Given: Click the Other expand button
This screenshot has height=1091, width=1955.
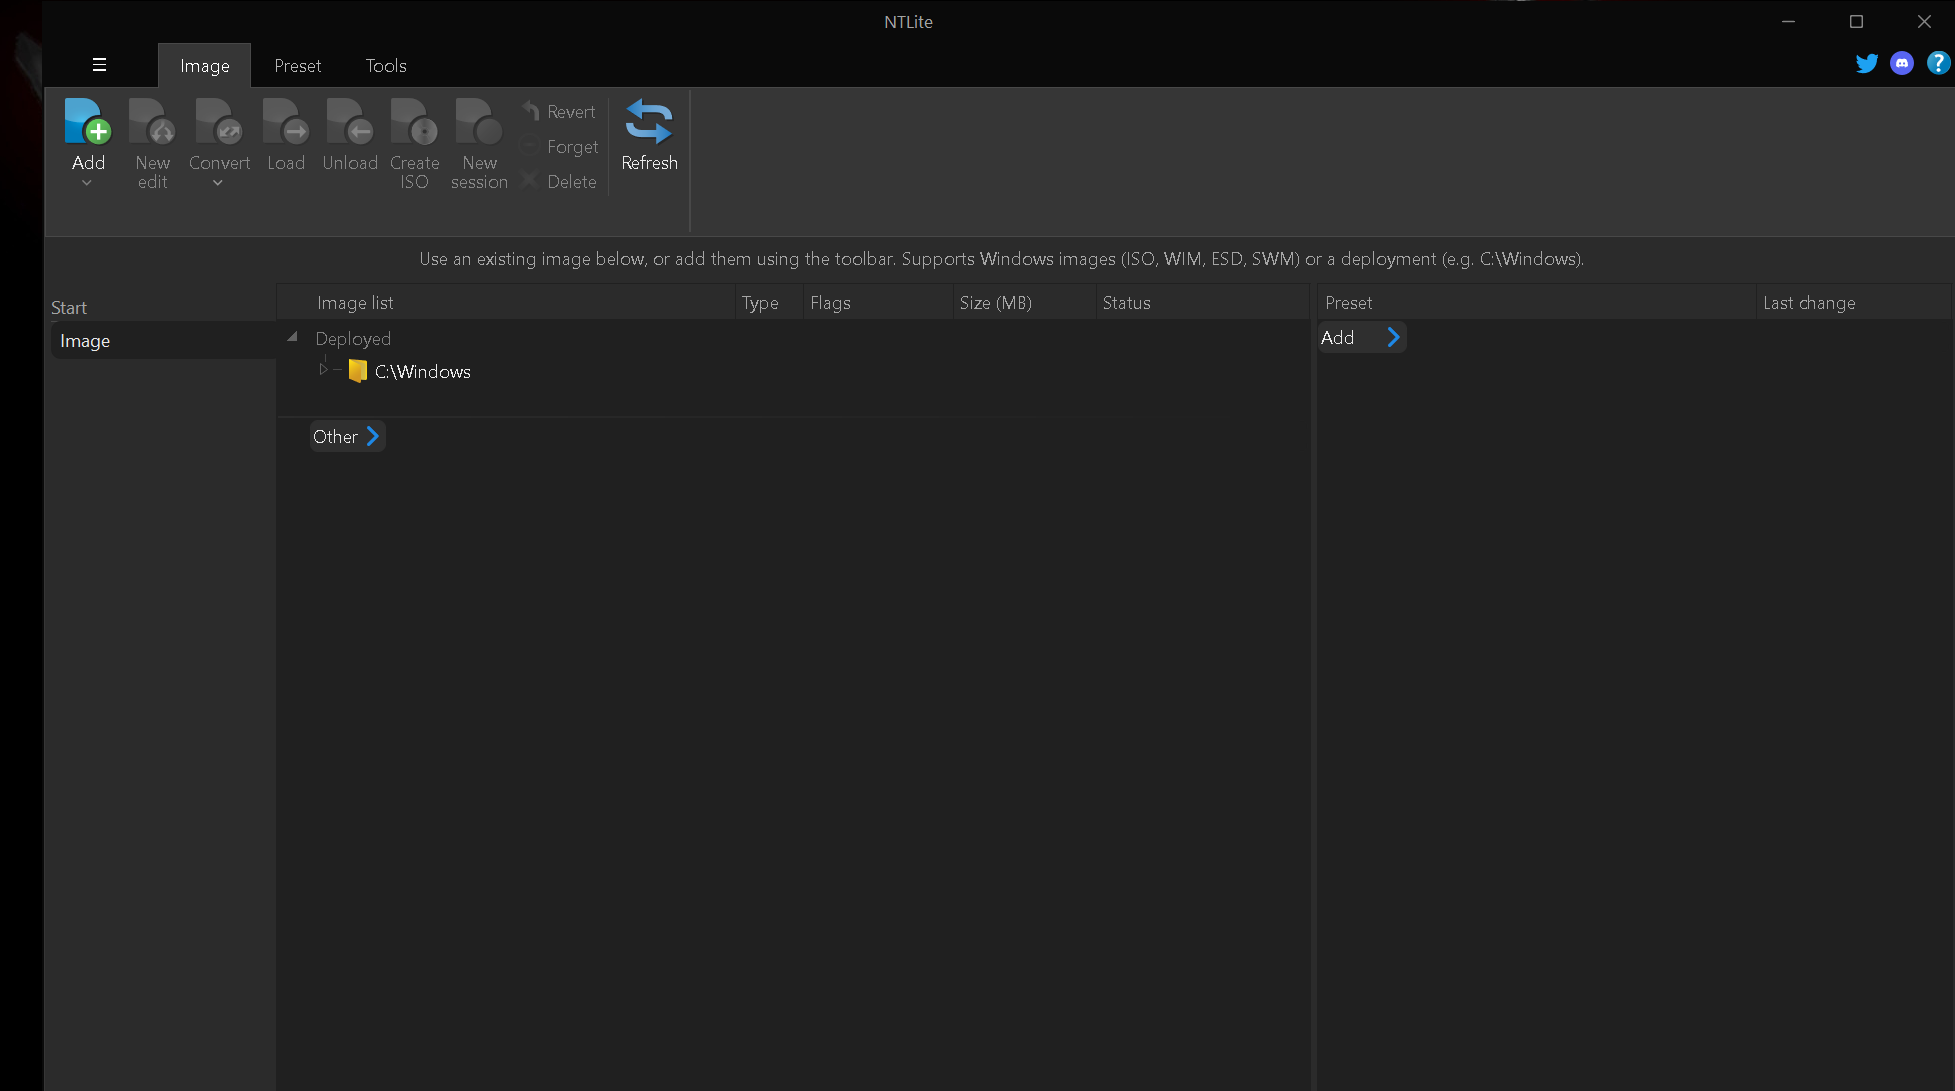Looking at the screenshot, I should pyautogui.click(x=347, y=437).
